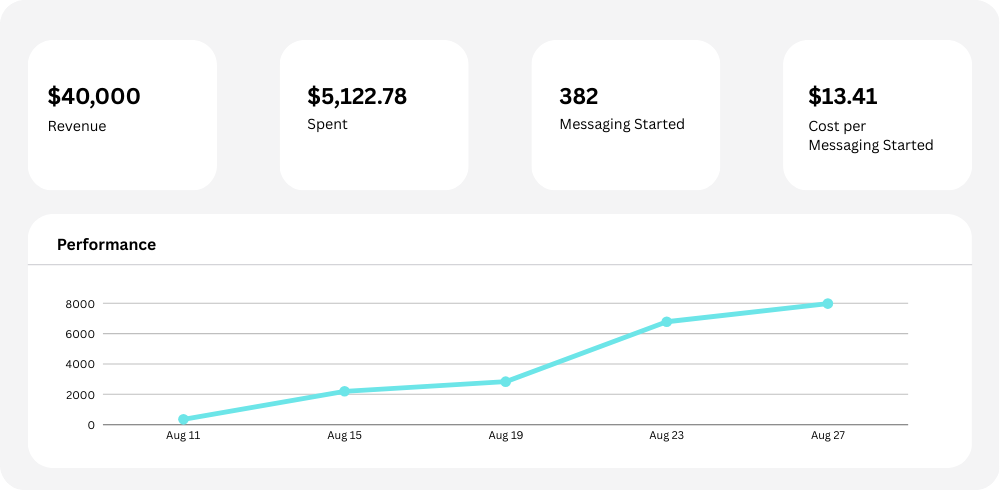Select the Messaging Started label
Image resolution: width=1000 pixels, height=490 pixels.
tap(621, 125)
